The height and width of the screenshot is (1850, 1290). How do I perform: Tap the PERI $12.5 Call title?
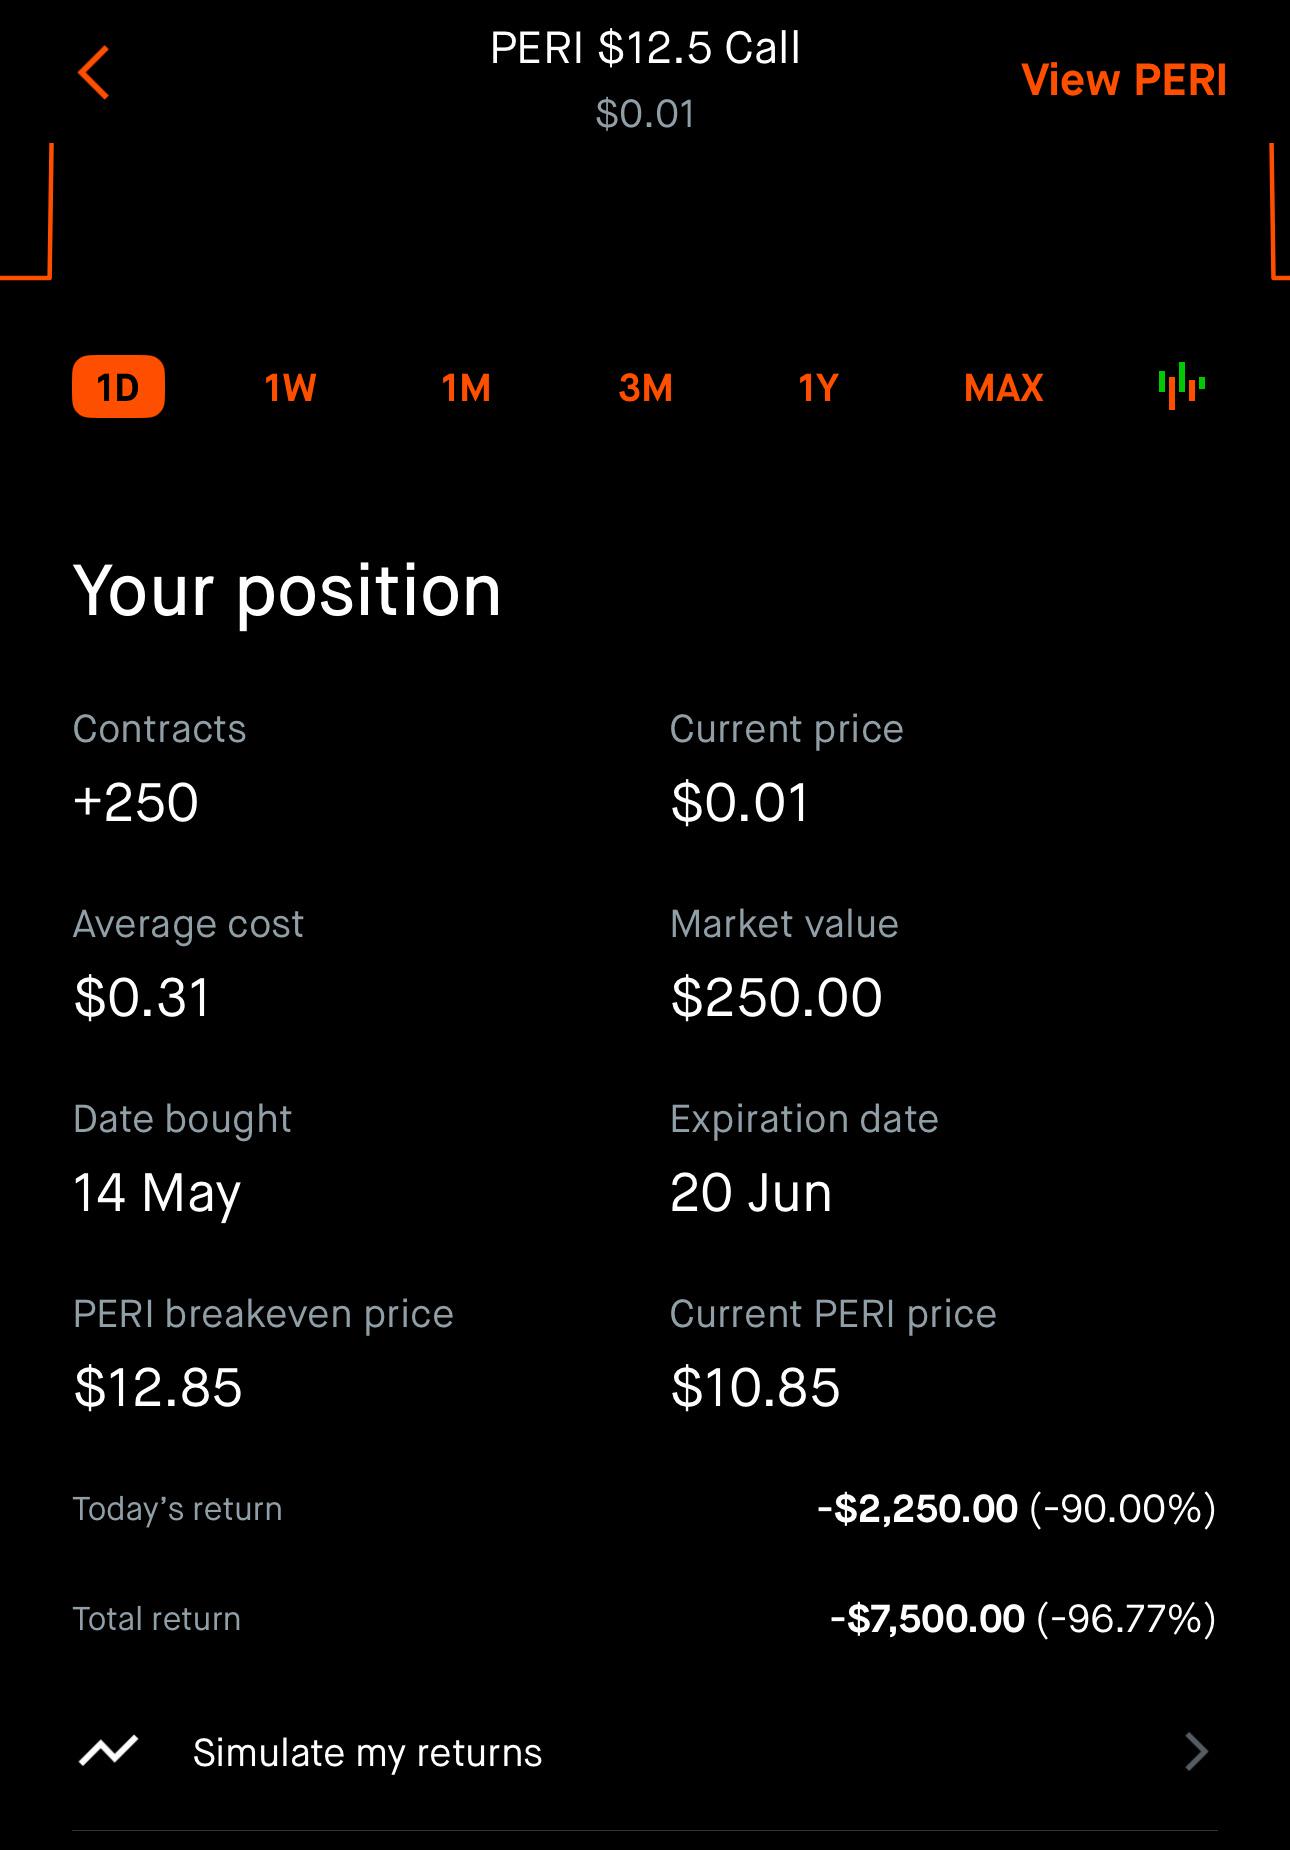point(645,48)
